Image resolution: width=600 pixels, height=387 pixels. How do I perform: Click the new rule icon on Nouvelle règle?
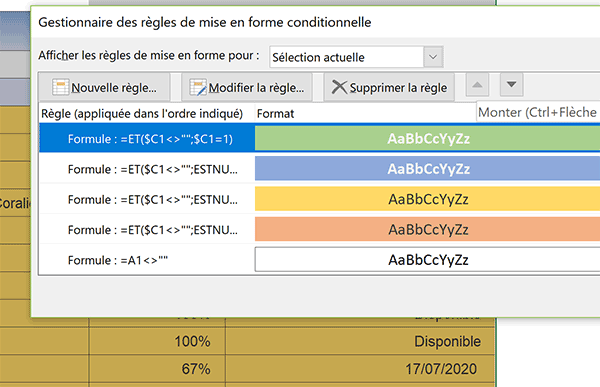[x=60, y=87]
